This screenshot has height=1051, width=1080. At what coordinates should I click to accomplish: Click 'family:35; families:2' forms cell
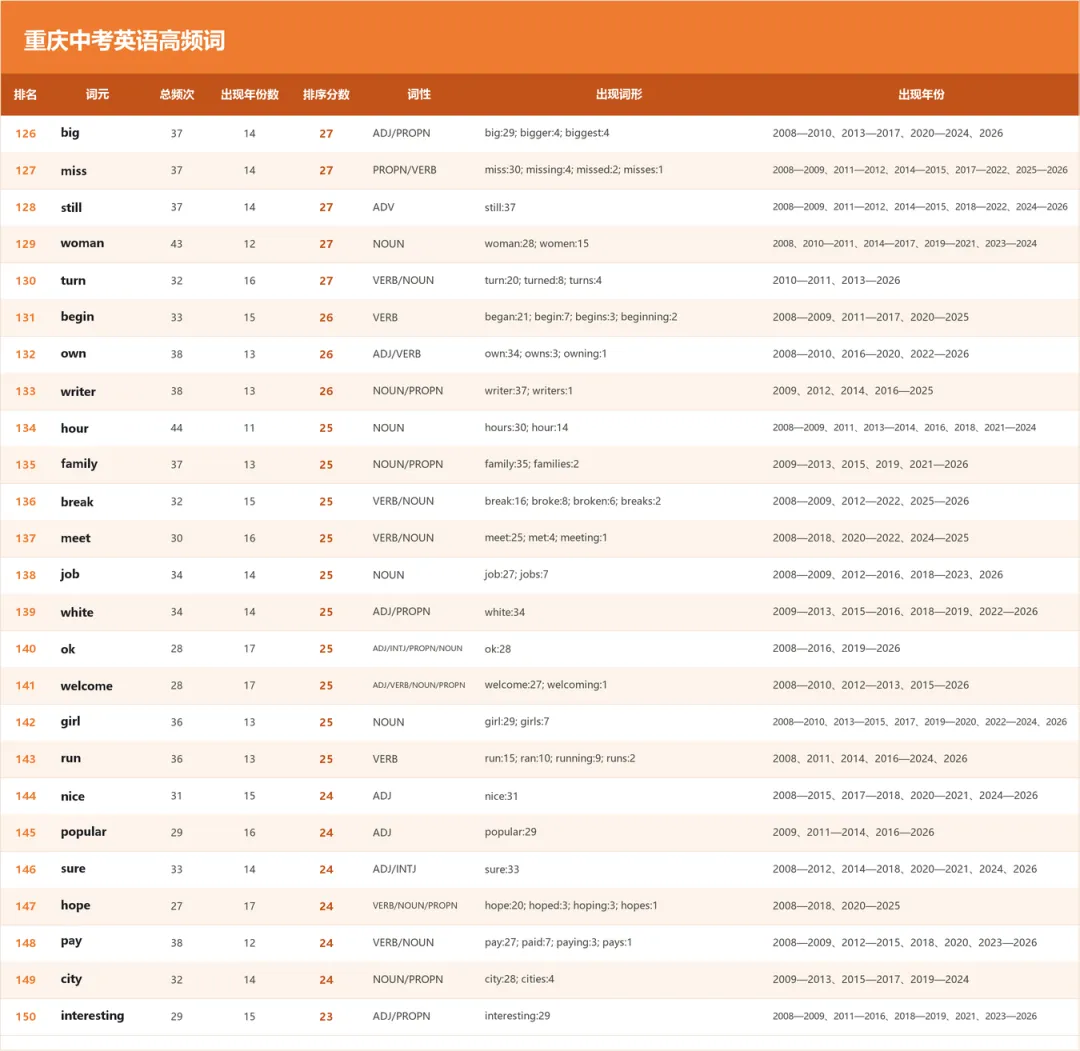(532, 464)
